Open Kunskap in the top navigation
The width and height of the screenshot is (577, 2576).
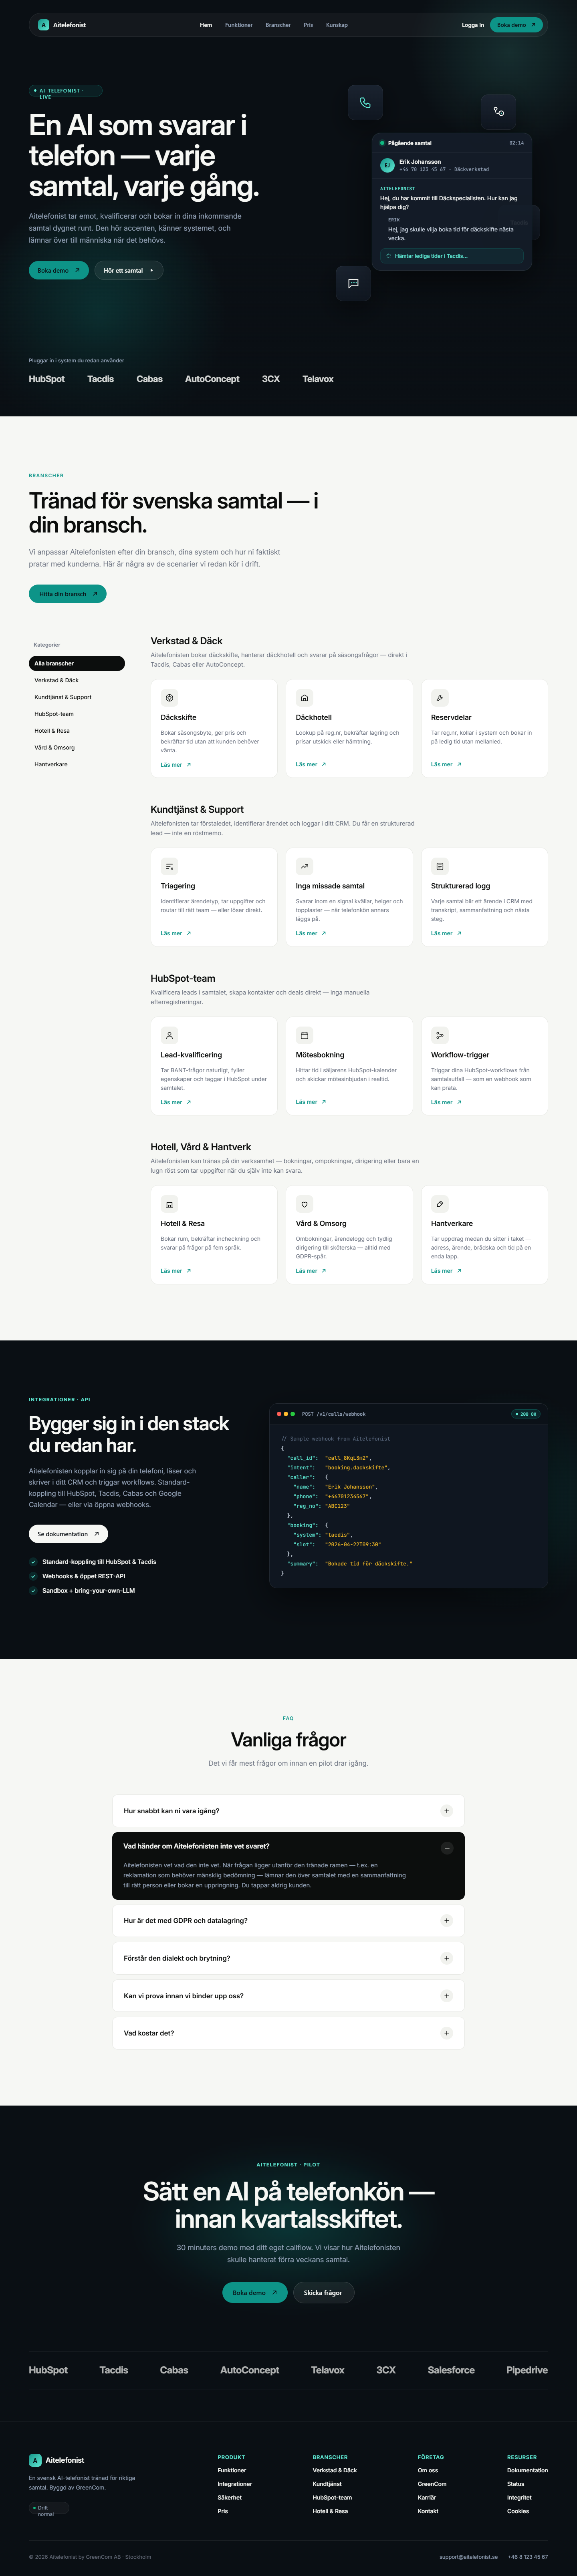coord(337,25)
